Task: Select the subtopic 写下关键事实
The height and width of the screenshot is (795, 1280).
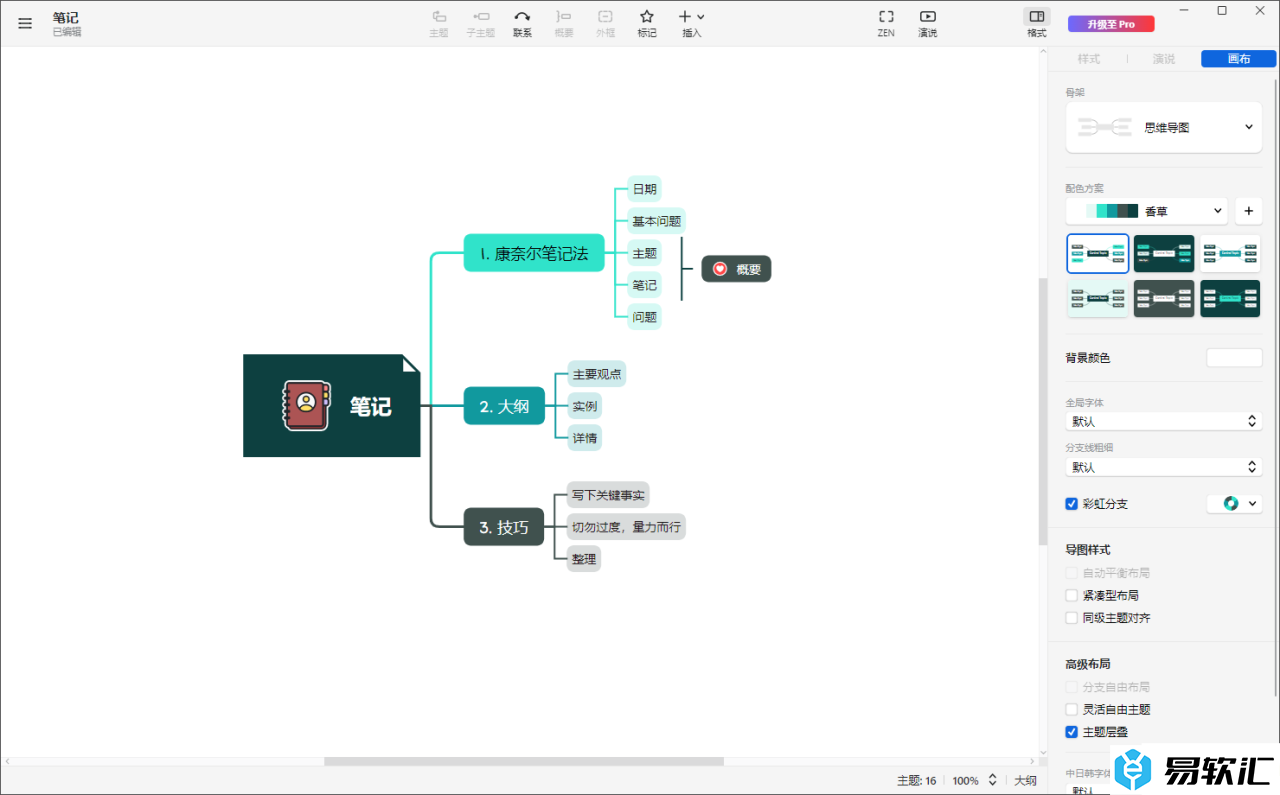Action: pyautogui.click(x=608, y=494)
